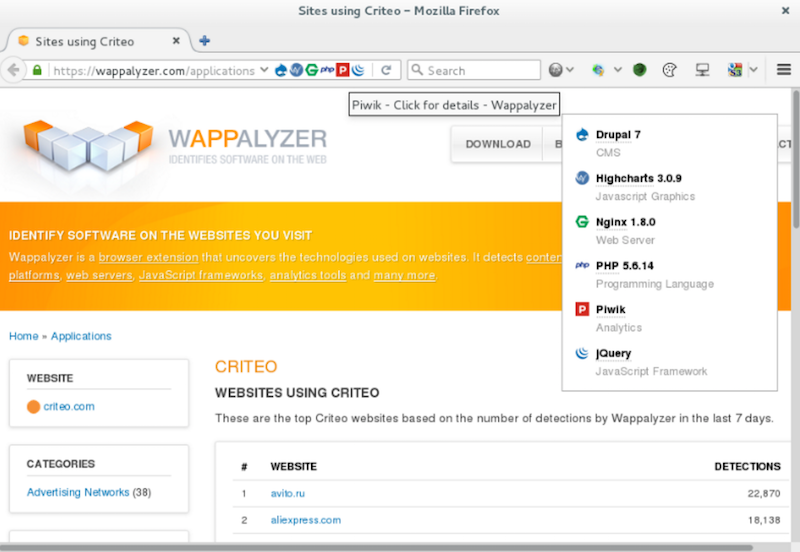
Task: Open the aliexpress.com website link
Action: point(306,520)
